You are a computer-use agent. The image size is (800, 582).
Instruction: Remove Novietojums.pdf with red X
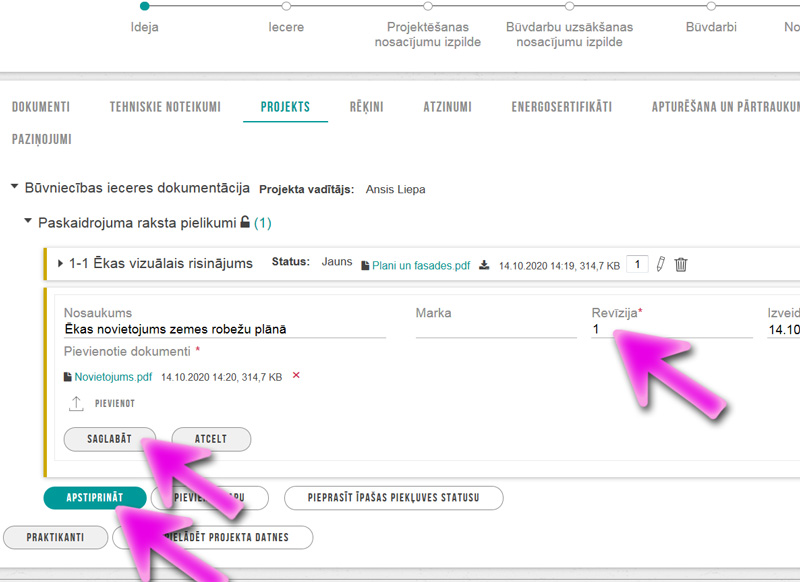click(296, 376)
